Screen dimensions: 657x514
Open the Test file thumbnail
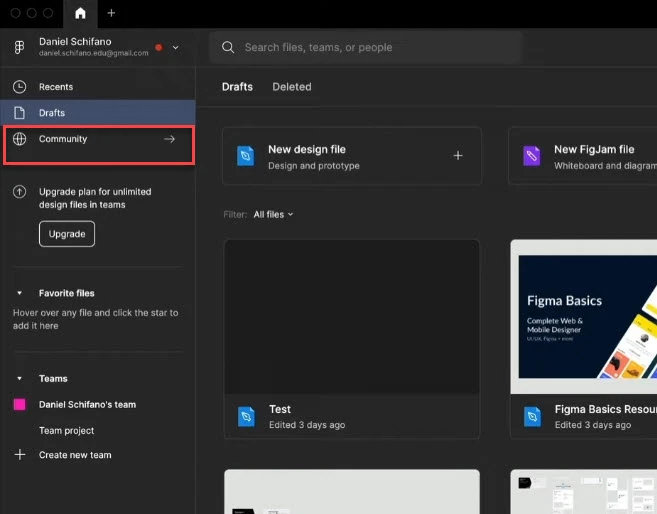(x=352, y=317)
